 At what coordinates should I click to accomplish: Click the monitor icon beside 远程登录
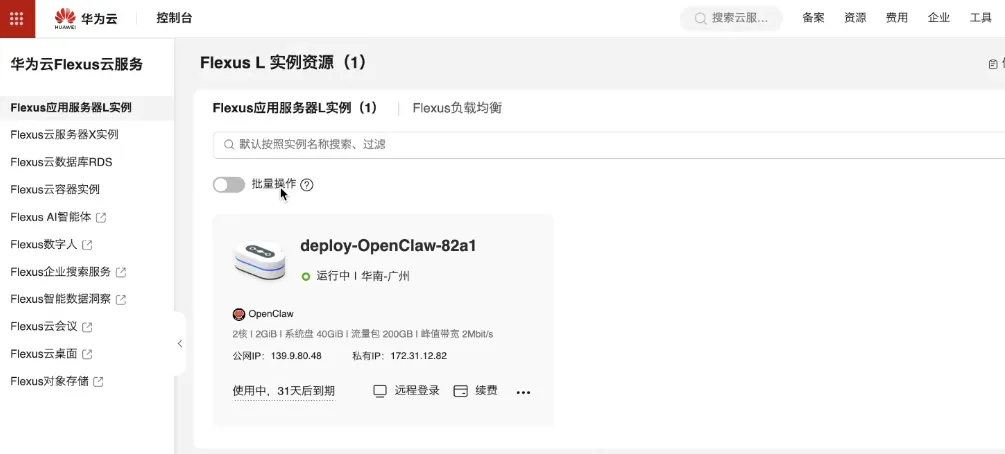point(380,391)
